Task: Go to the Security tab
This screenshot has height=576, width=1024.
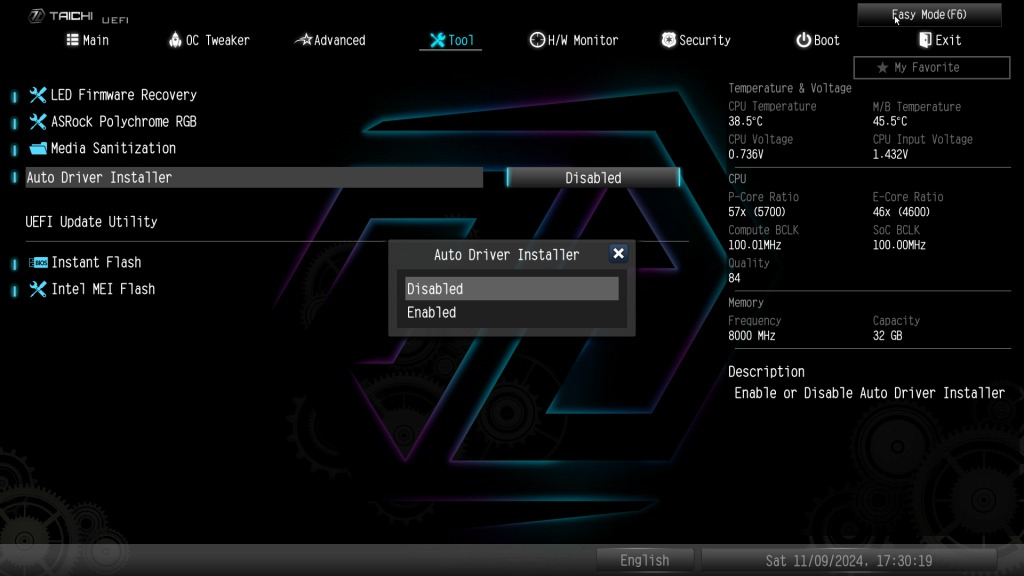Action: [696, 40]
